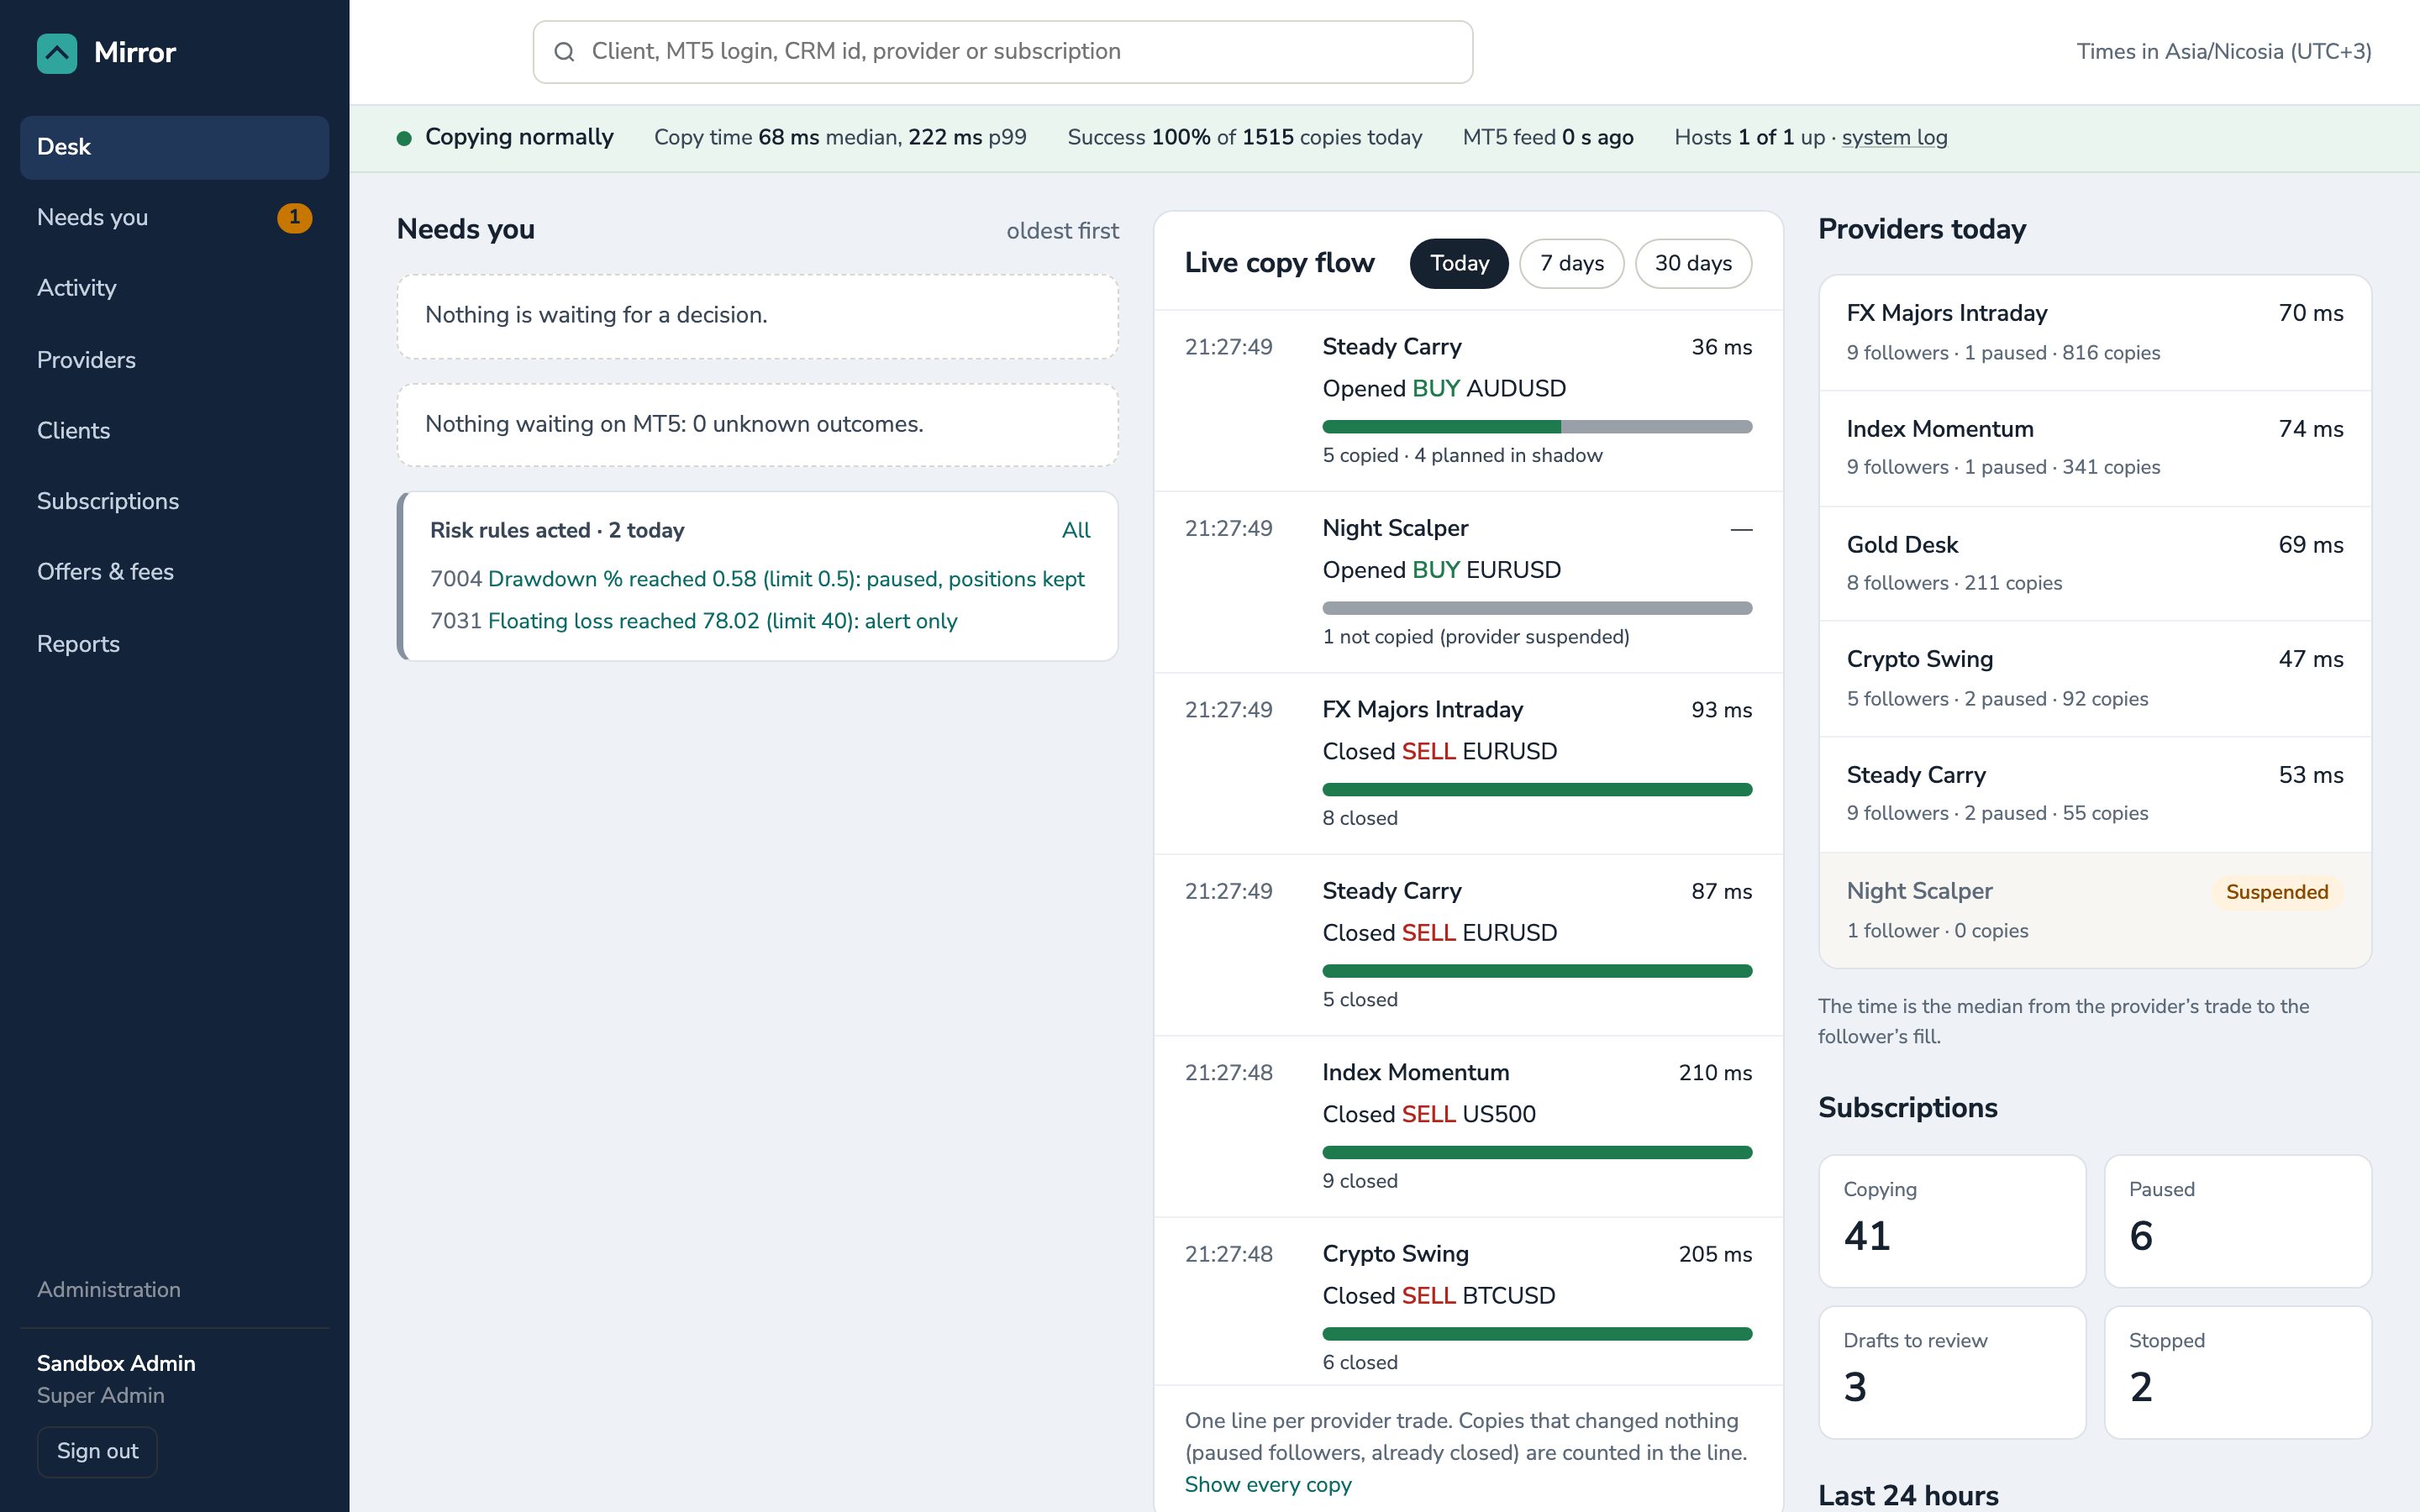Click the Crypto Swing Closed SELL BTCUSD entry
The image size is (2420, 1512).
point(1468,1303)
